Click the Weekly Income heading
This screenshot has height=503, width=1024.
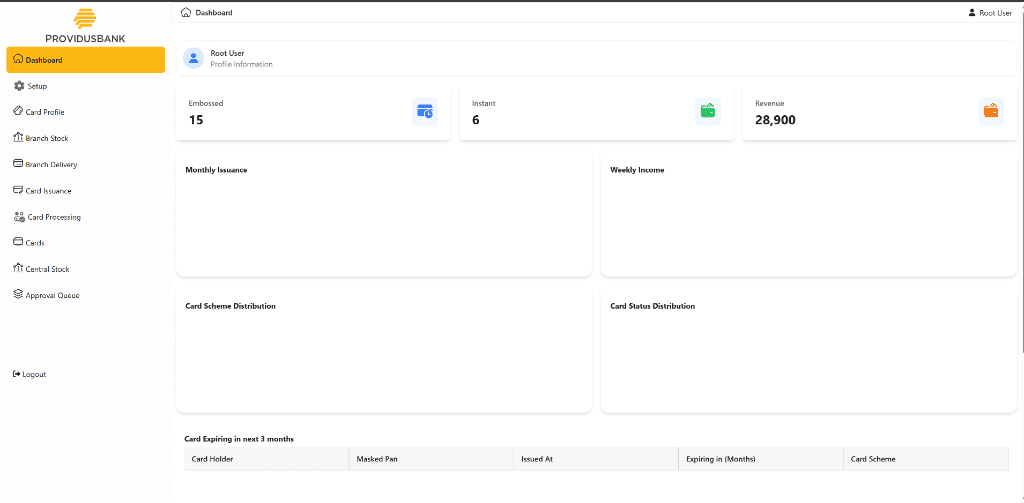pyautogui.click(x=637, y=170)
